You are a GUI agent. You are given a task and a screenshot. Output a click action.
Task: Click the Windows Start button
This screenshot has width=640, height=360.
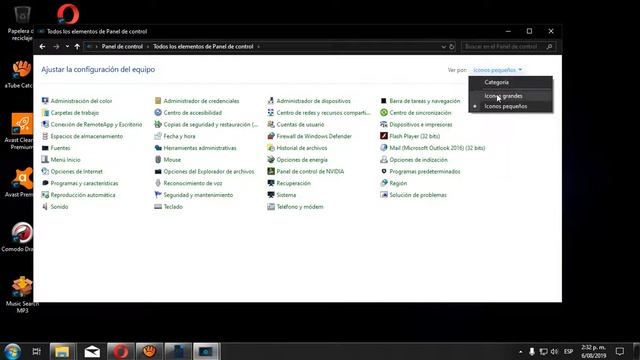click(x=12, y=351)
